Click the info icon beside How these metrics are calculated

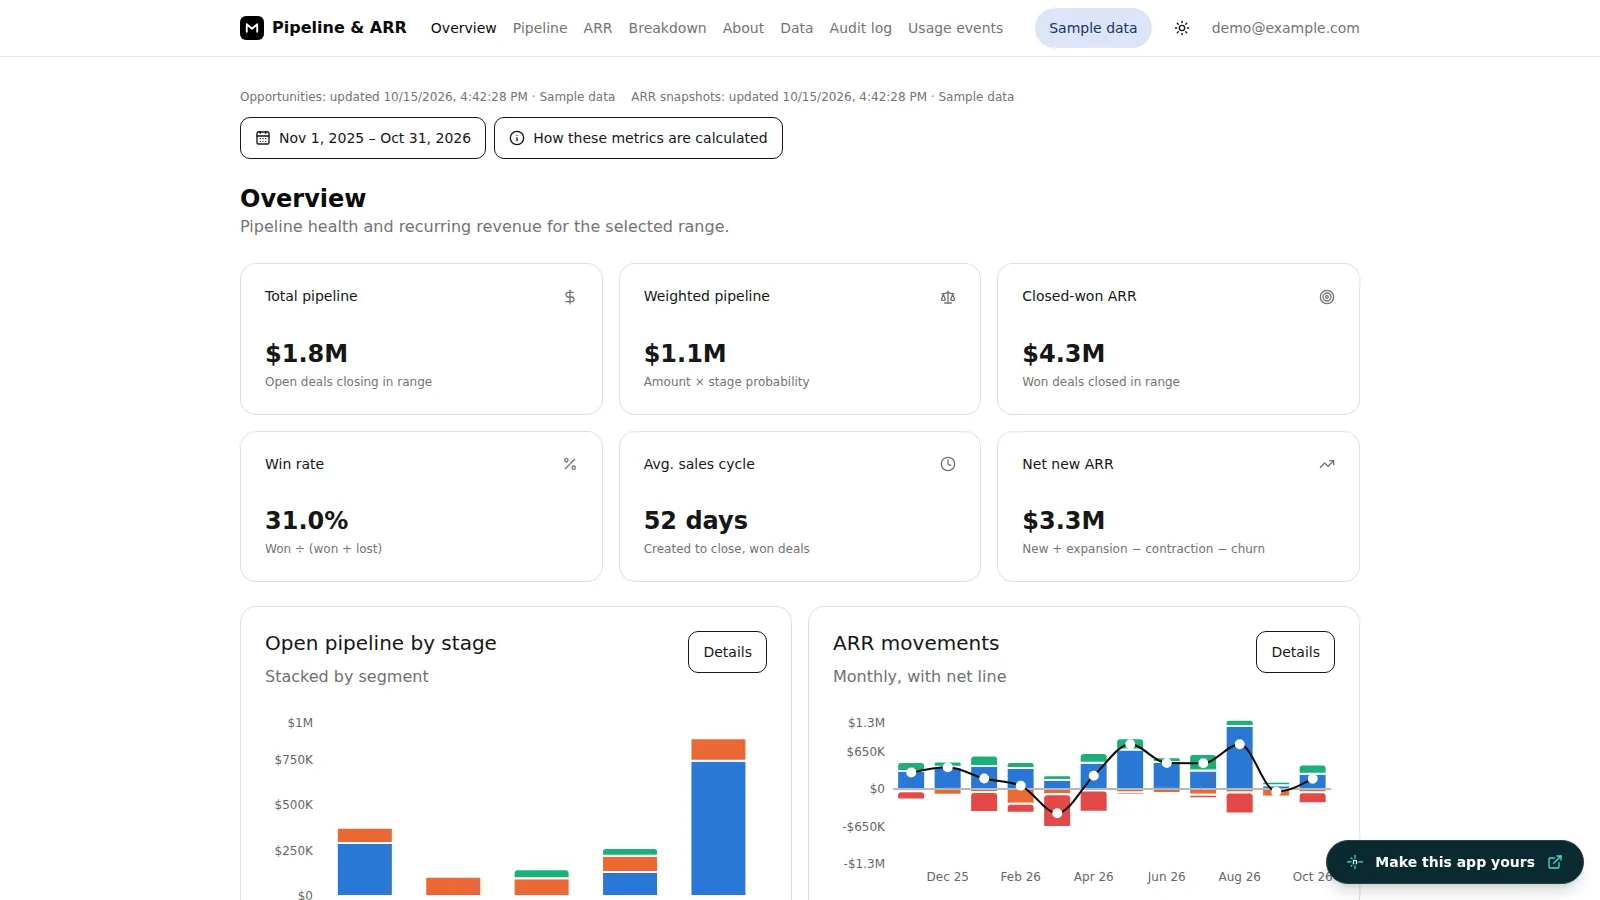pos(517,138)
